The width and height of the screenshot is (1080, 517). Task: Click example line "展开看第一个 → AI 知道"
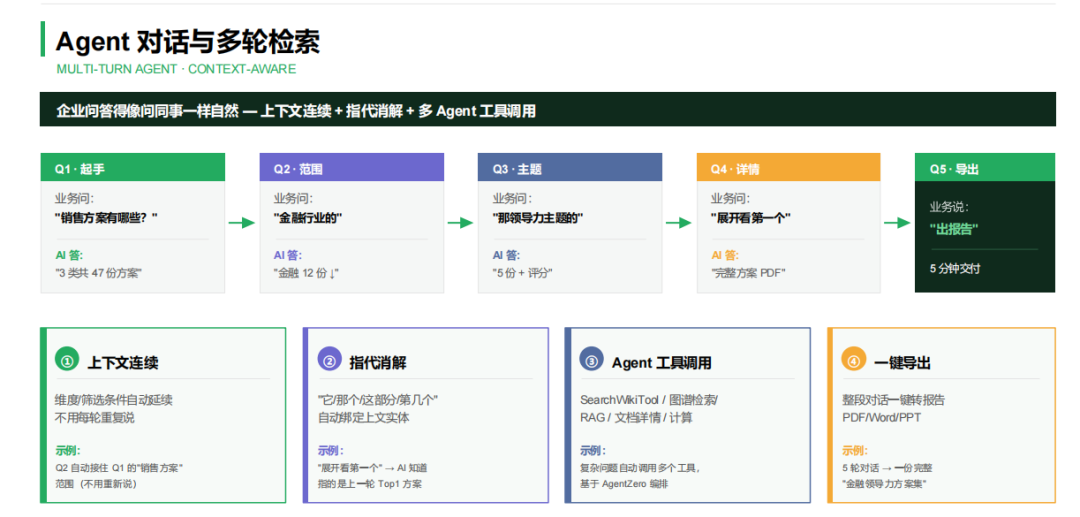(372, 468)
